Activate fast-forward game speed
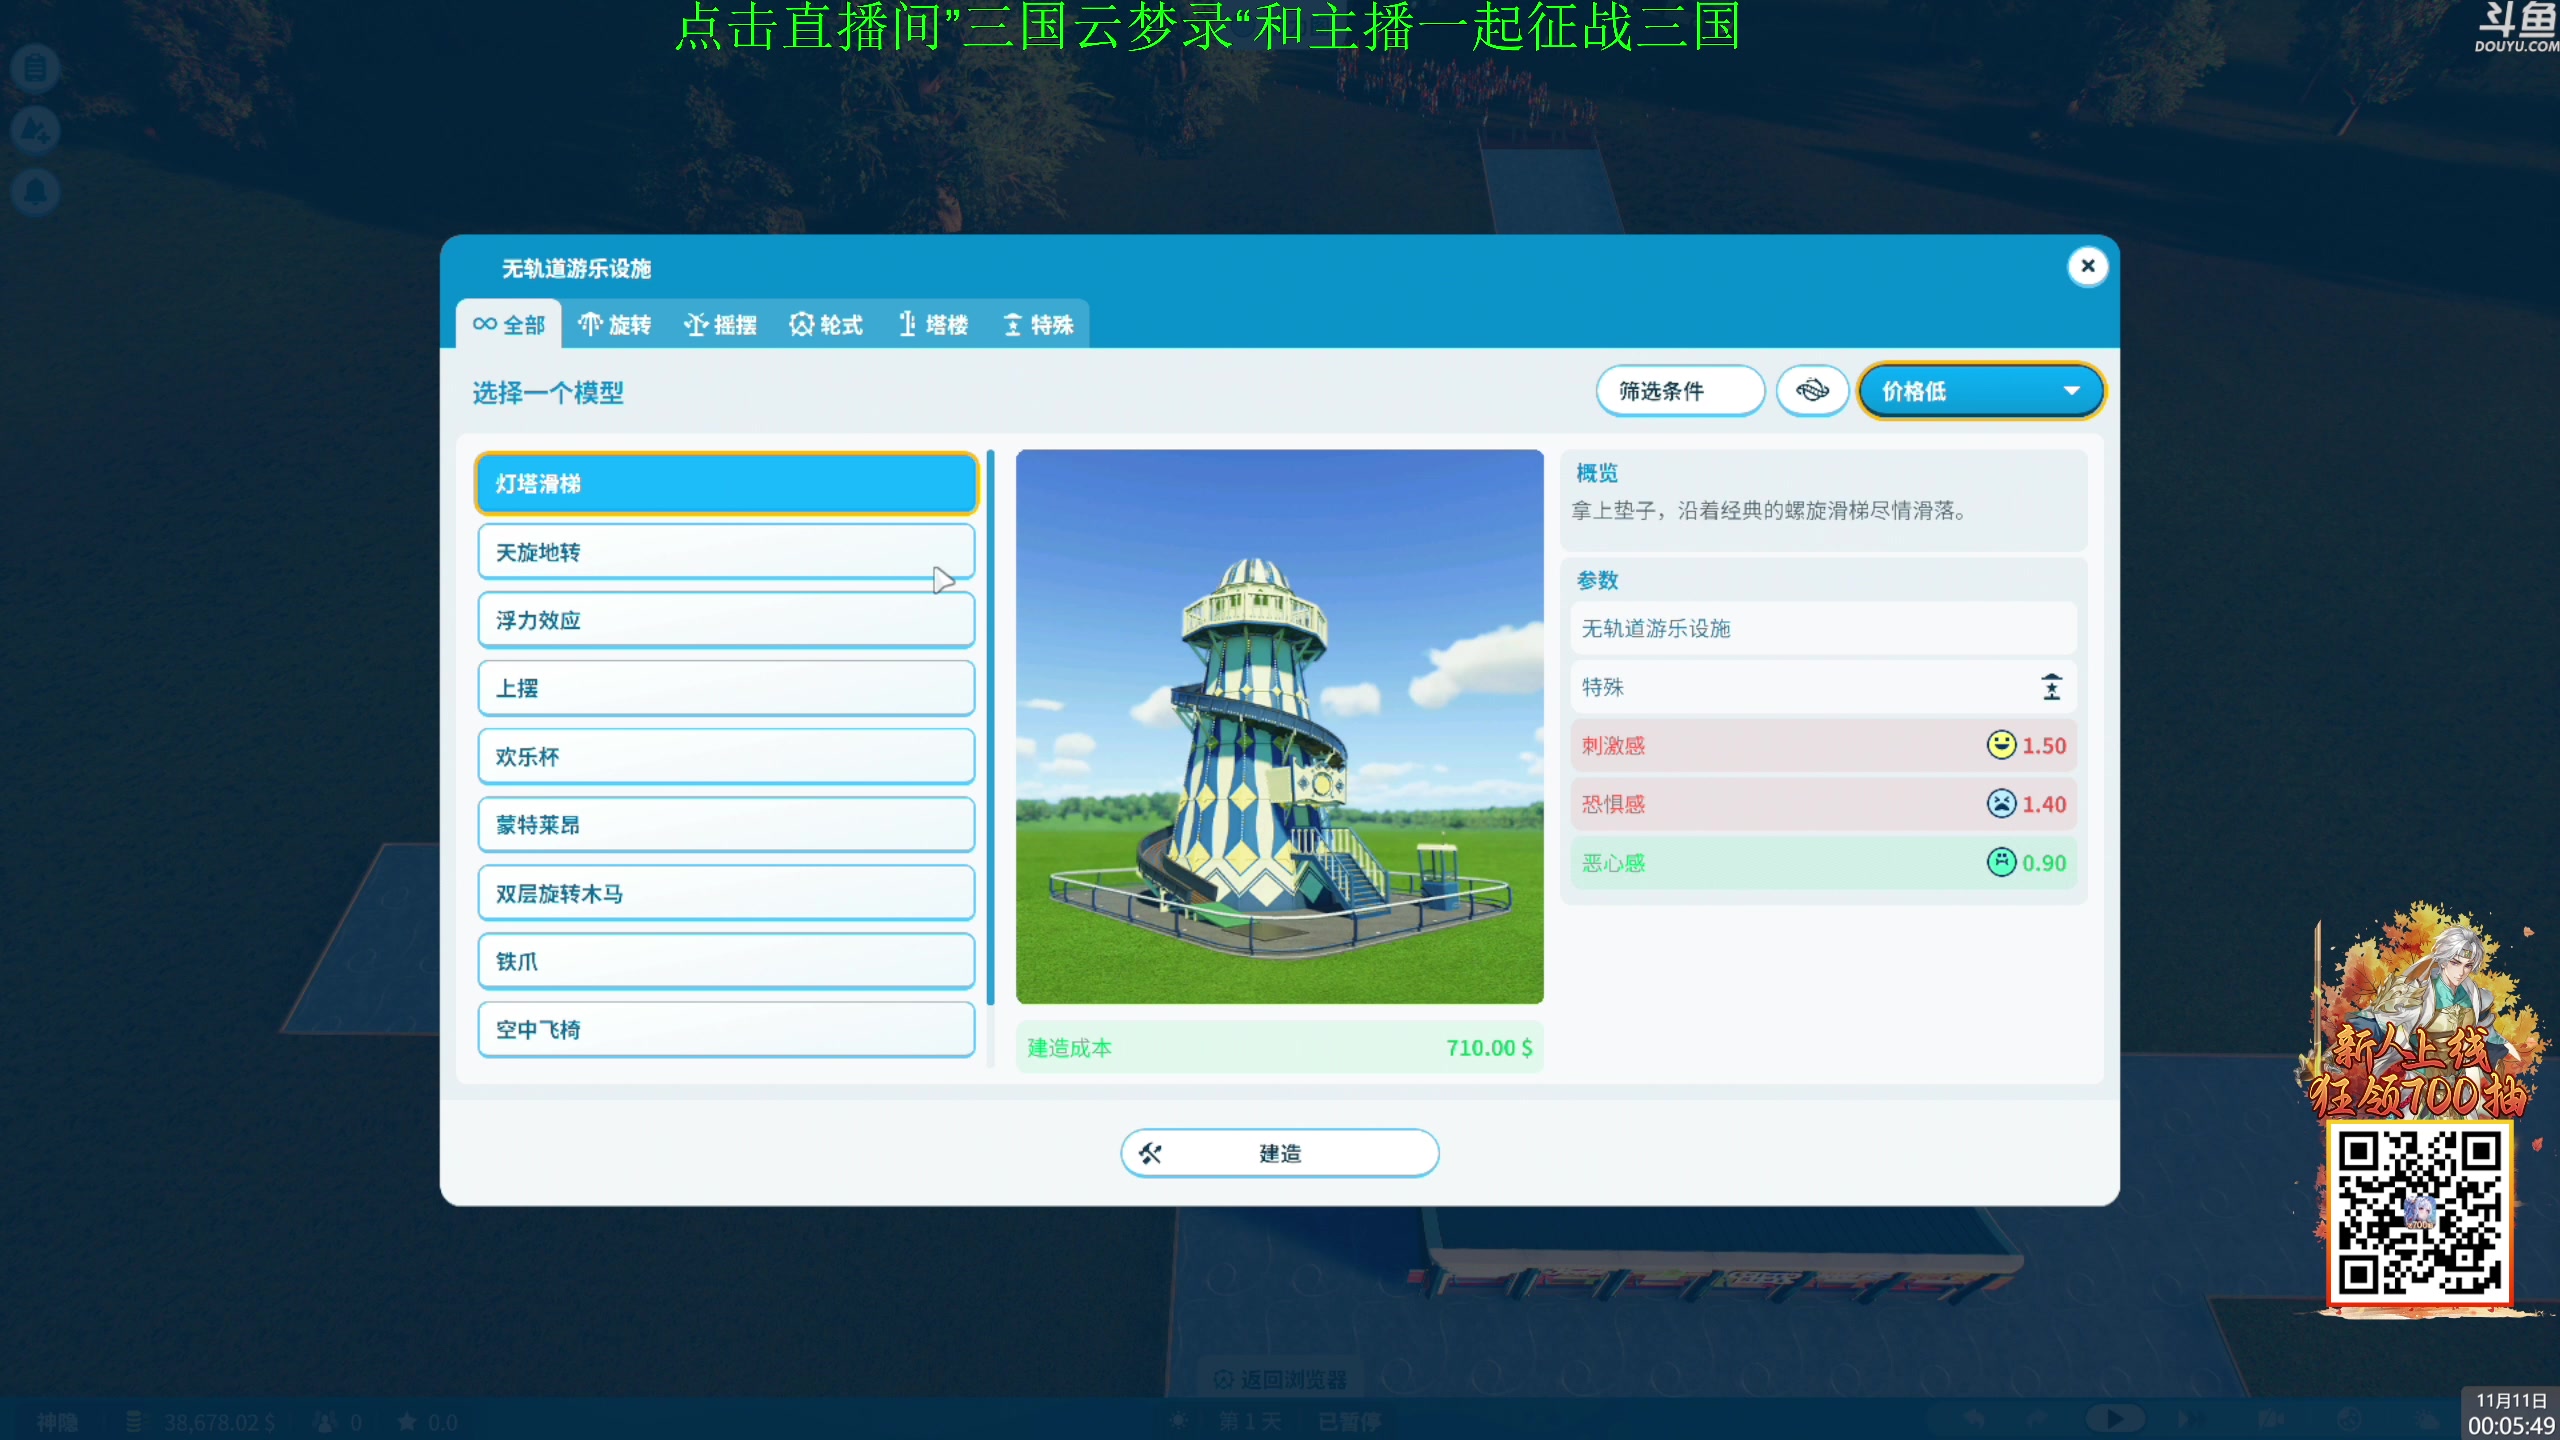 pos(2189,1420)
